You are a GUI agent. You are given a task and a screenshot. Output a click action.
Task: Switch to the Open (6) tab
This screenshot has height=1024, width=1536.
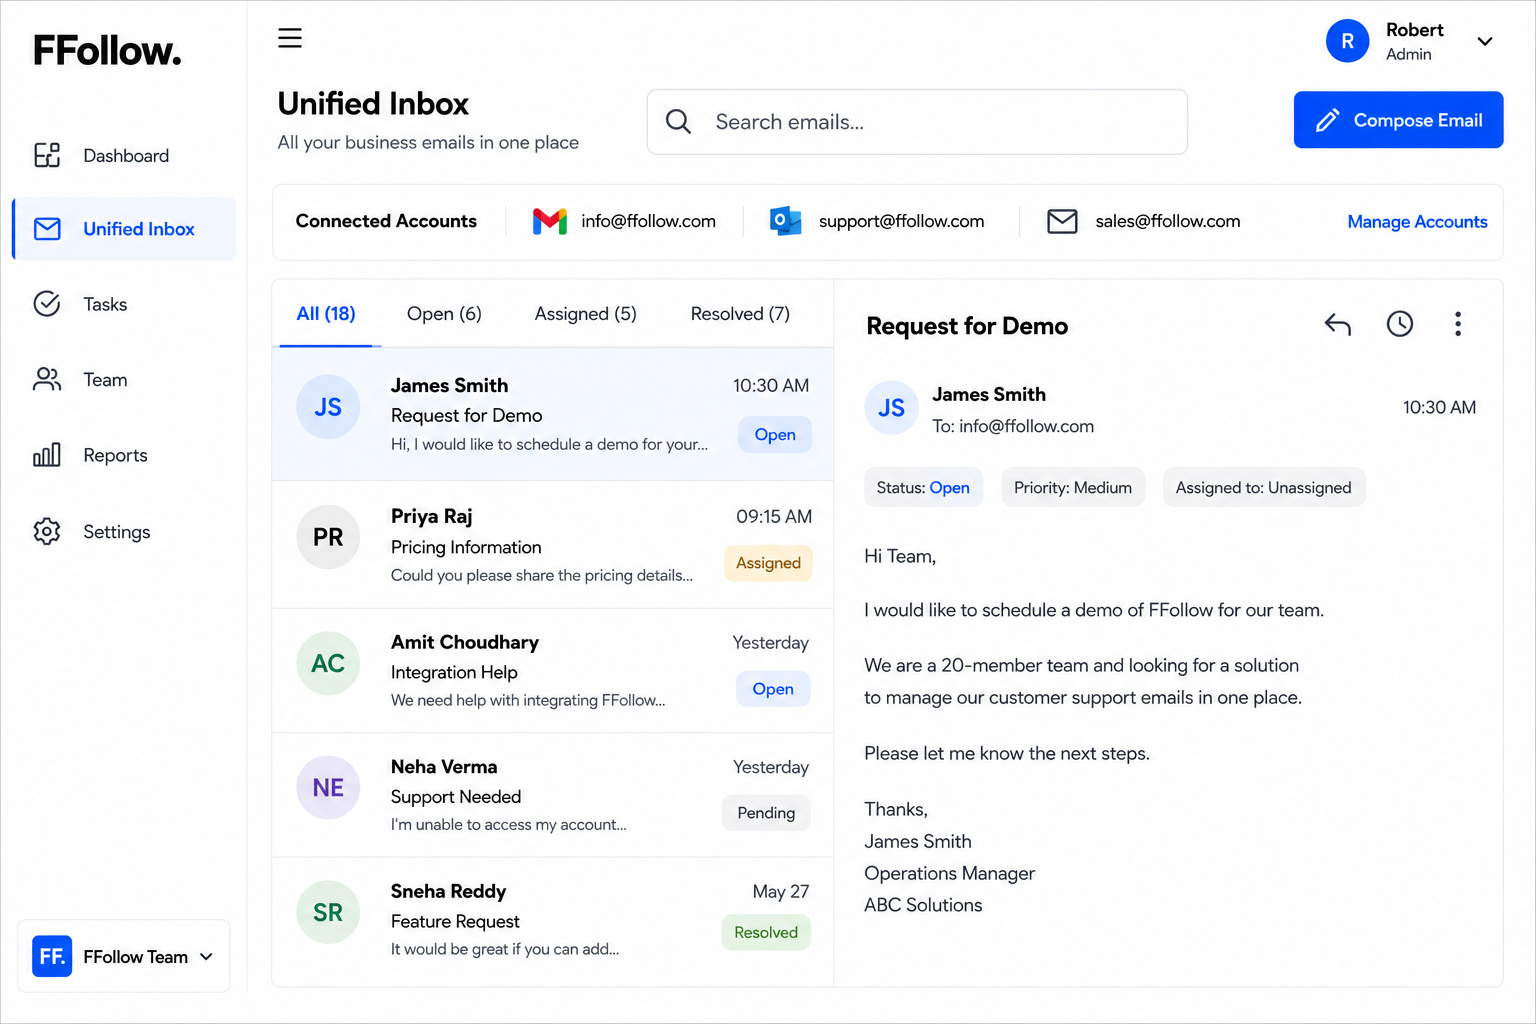pos(444,314)
